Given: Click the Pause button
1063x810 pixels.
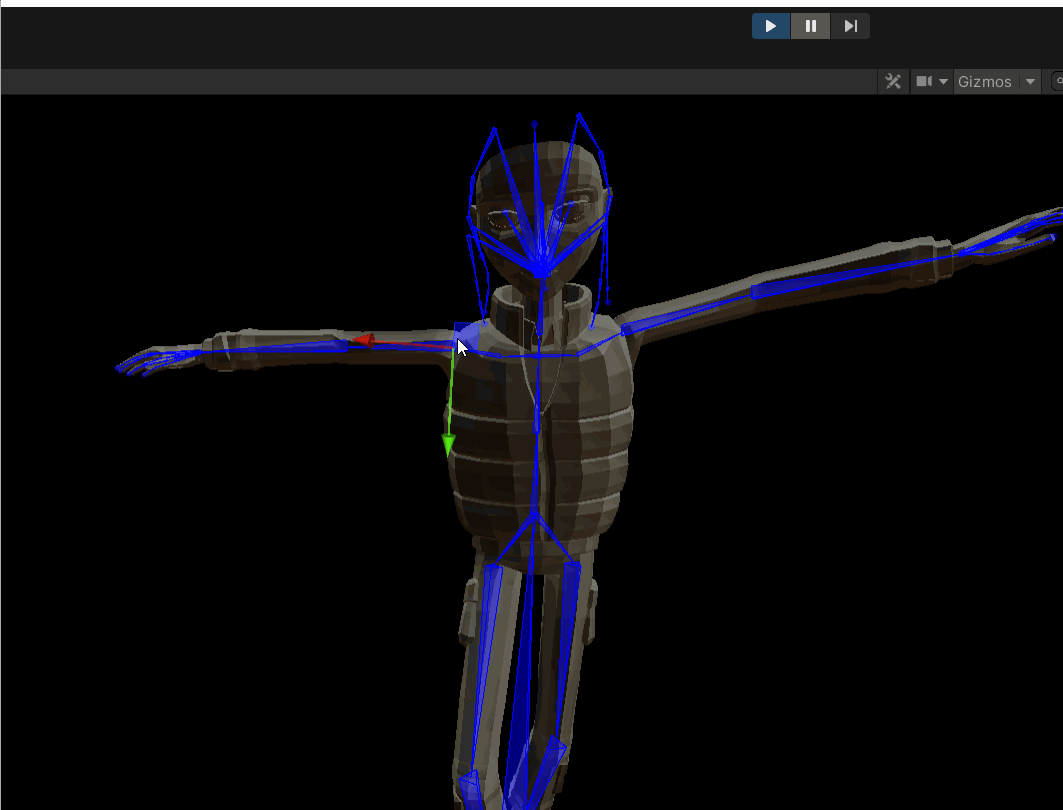Looking at the screenshot, I should click(x=810, y=25).
